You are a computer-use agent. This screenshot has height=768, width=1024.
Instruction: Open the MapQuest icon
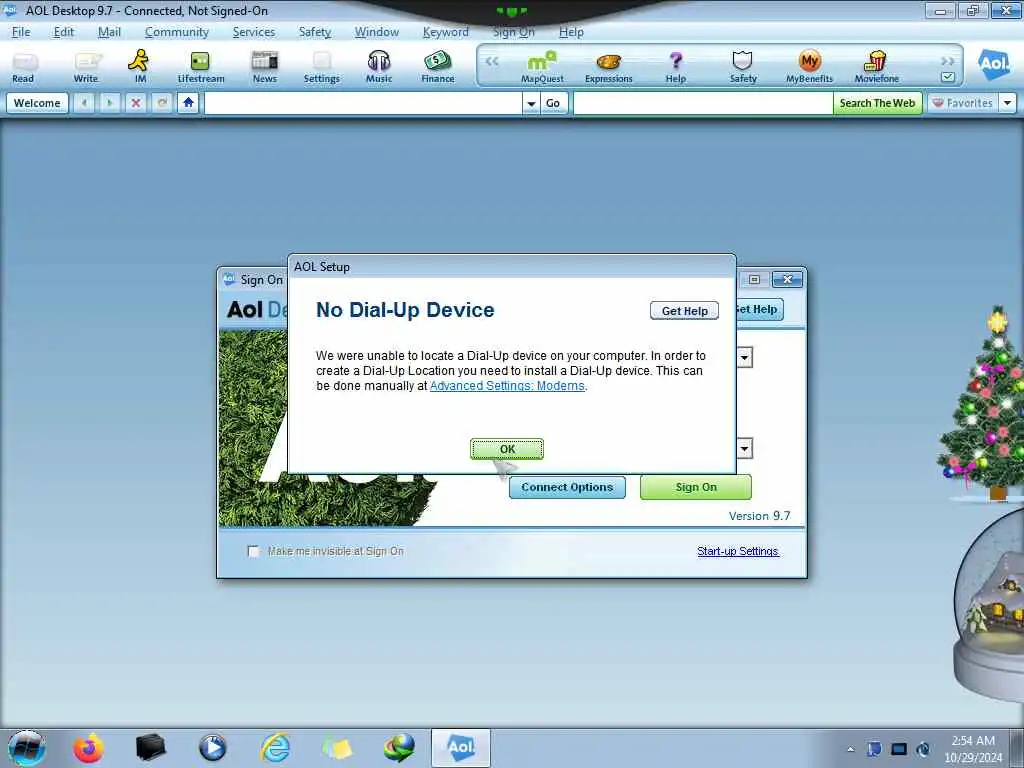coord(542,67)
